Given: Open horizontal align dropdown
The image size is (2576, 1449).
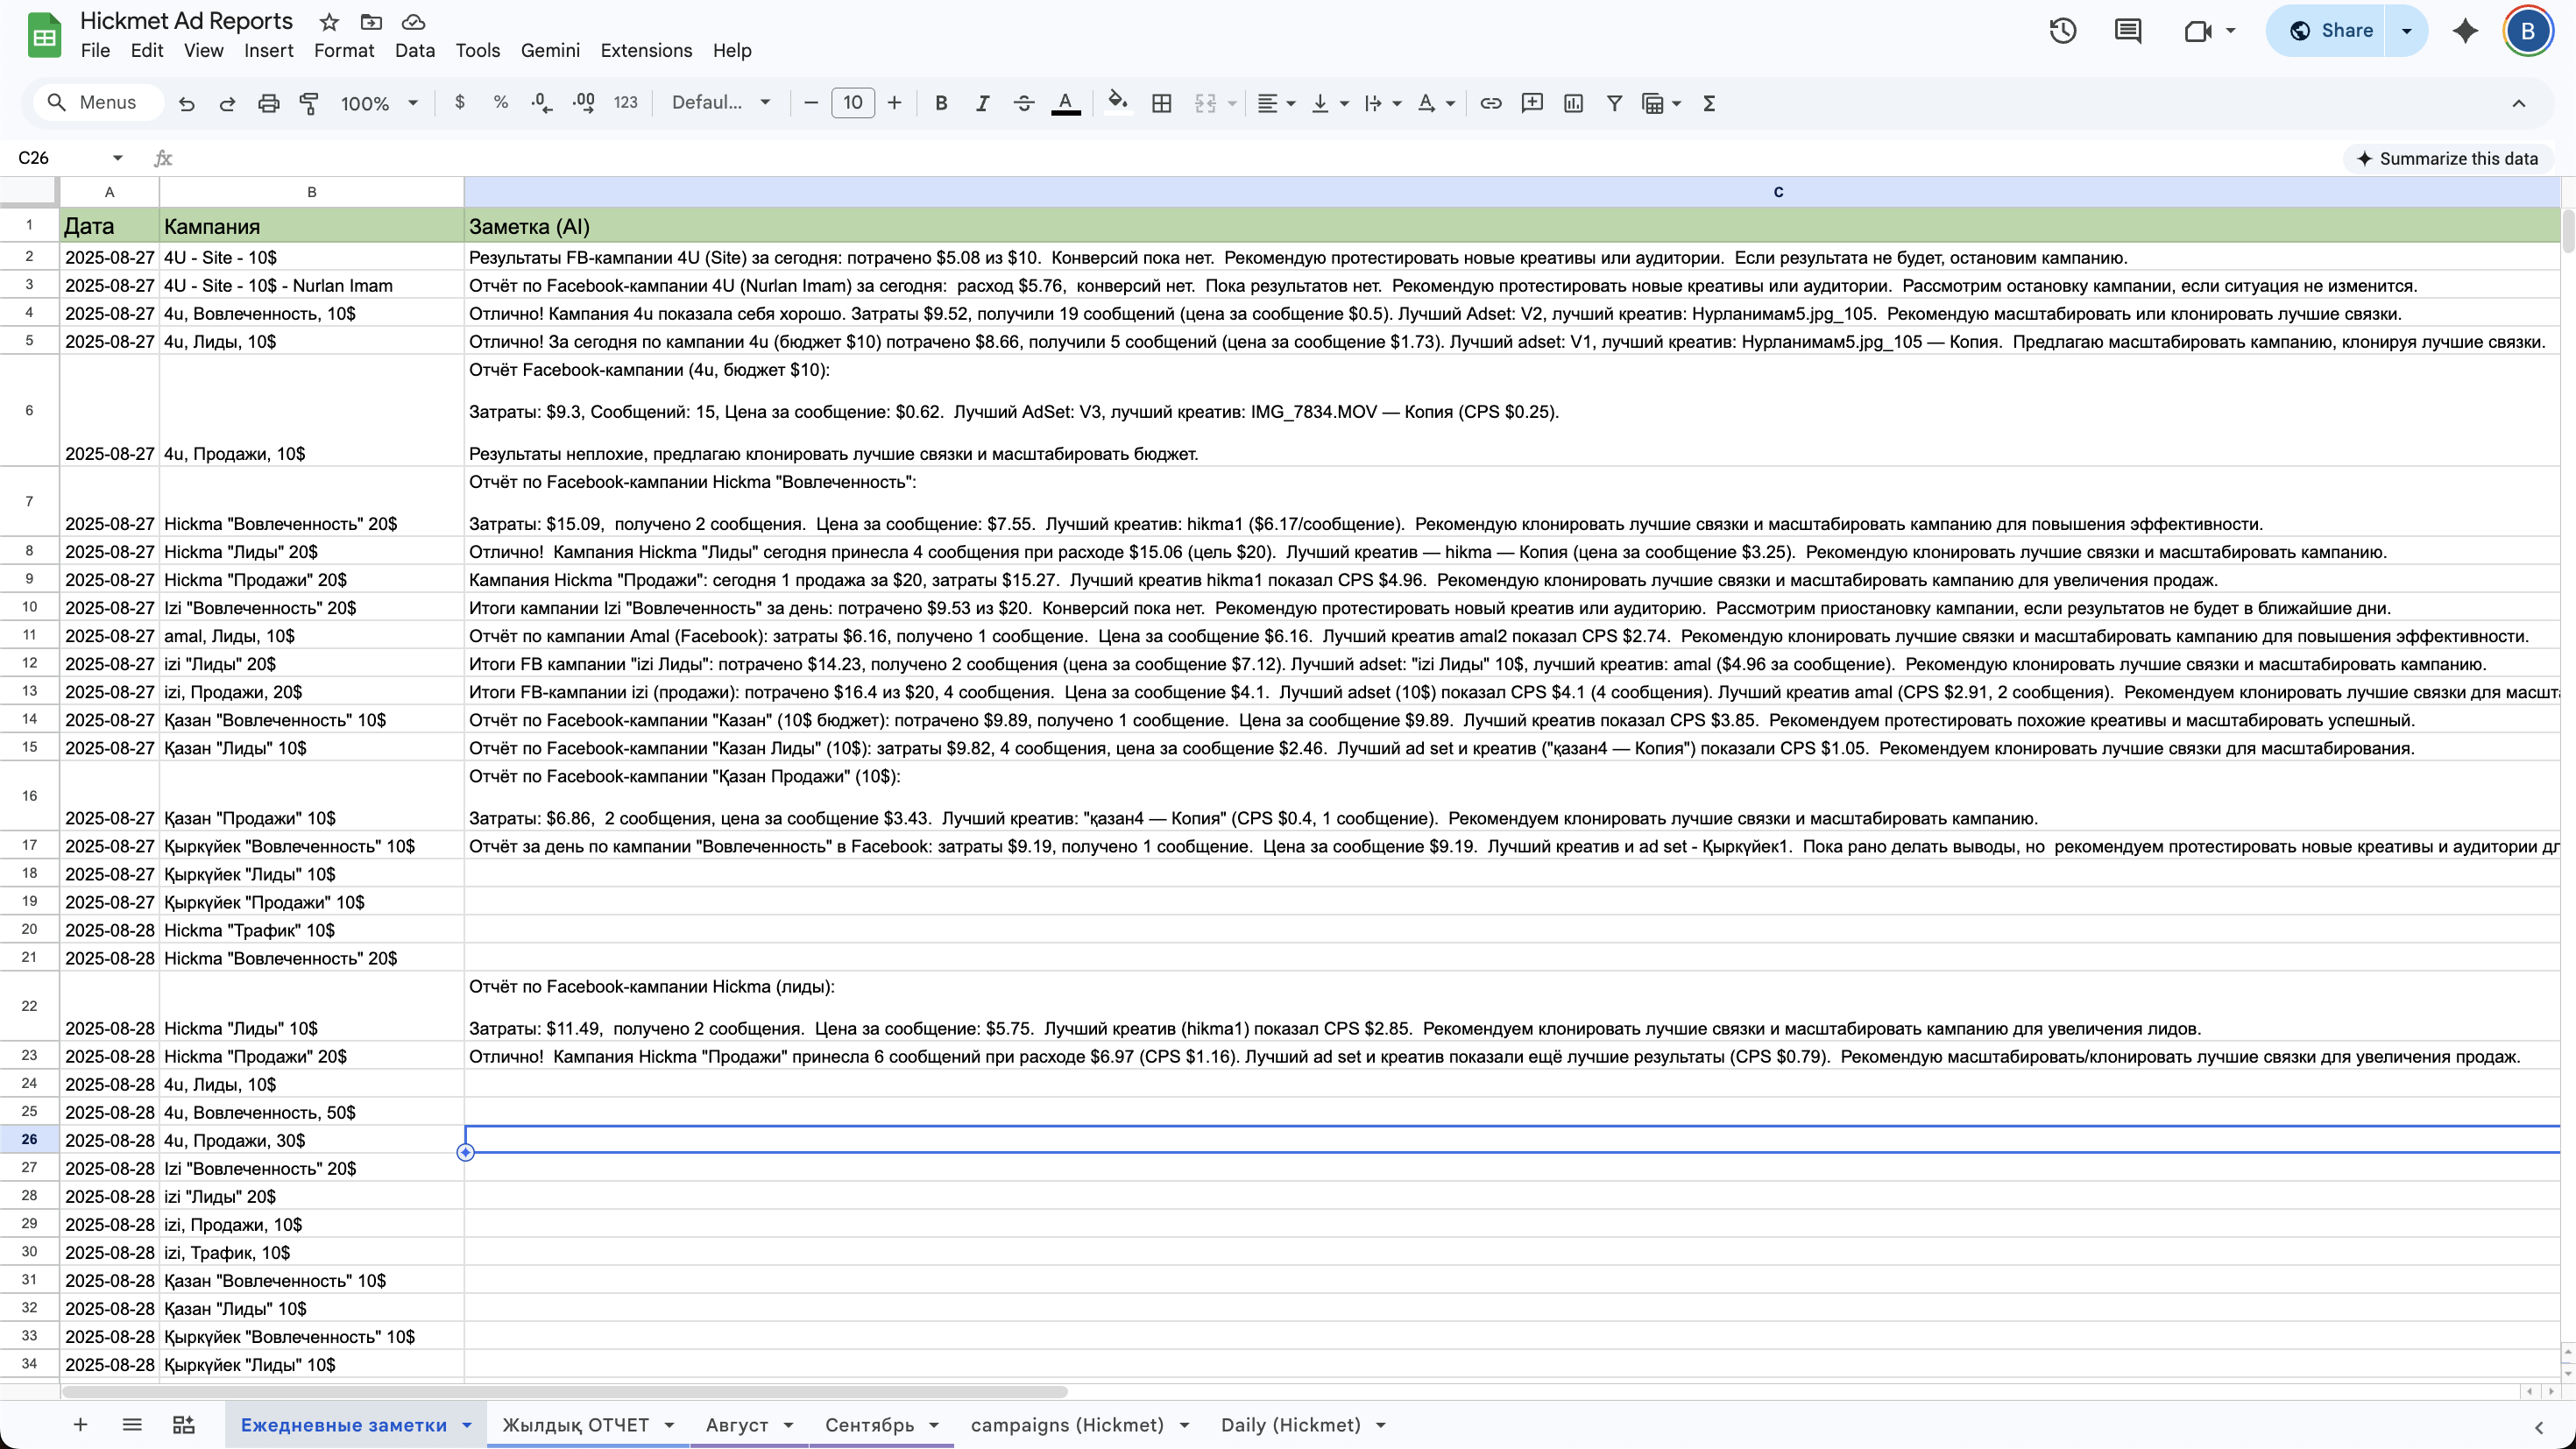Looking at the screenshot, I should tap(1275, 103).
